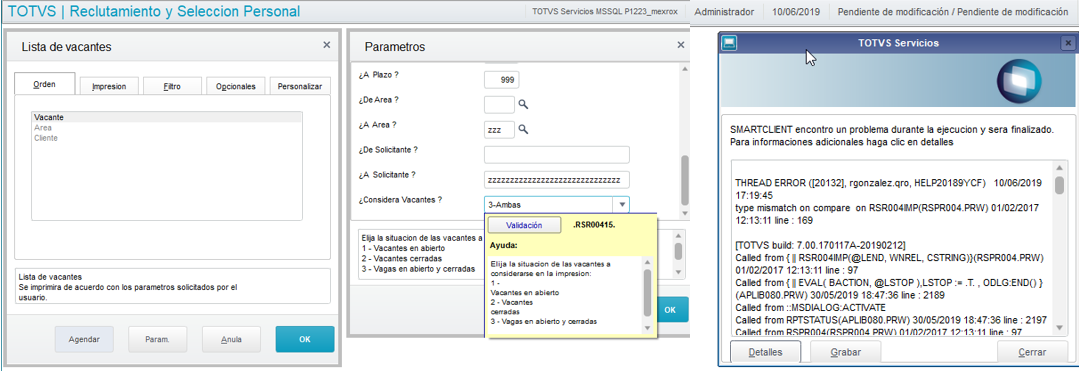Open the 3-Ambas combo box
This screenshot has height=371, width=1079.
click(x=556, y=204)
